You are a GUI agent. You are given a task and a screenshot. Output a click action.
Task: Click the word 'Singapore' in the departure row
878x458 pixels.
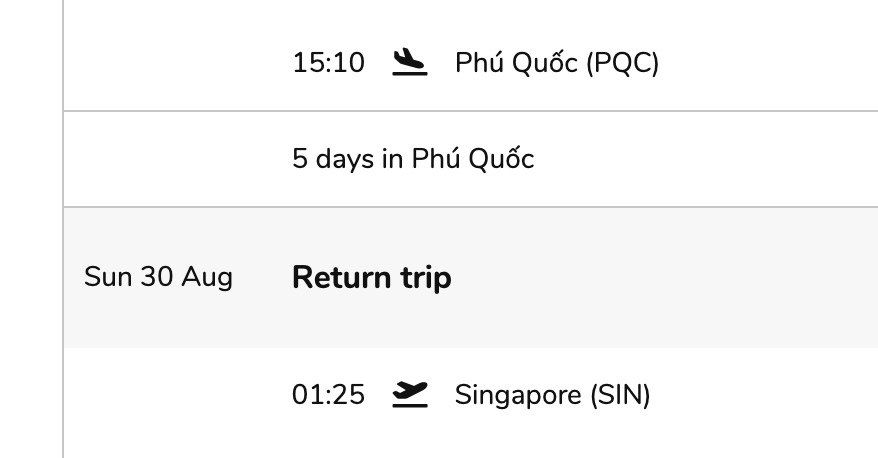(x=518, y=395)
